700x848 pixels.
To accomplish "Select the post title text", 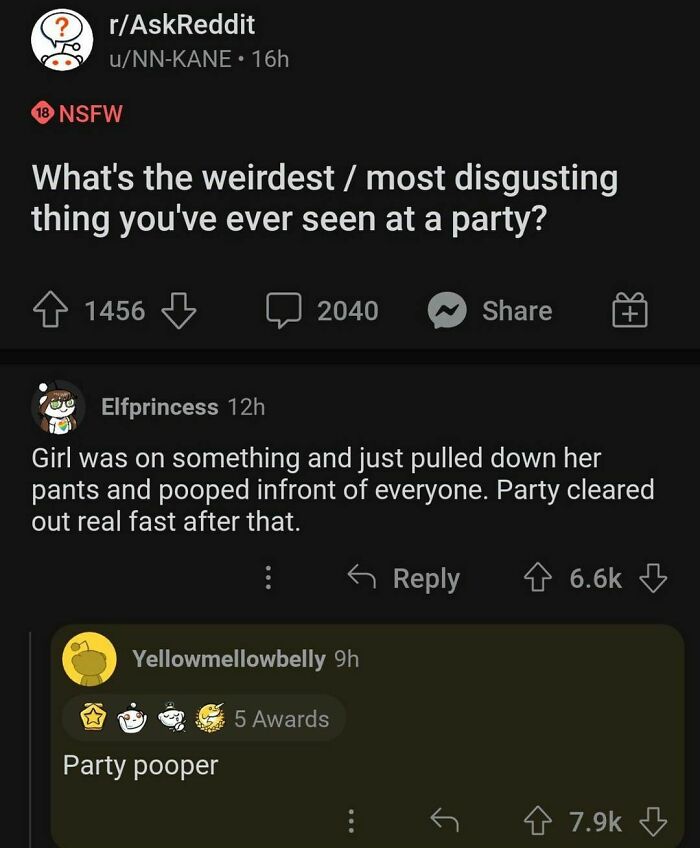I will click(326, 196).
